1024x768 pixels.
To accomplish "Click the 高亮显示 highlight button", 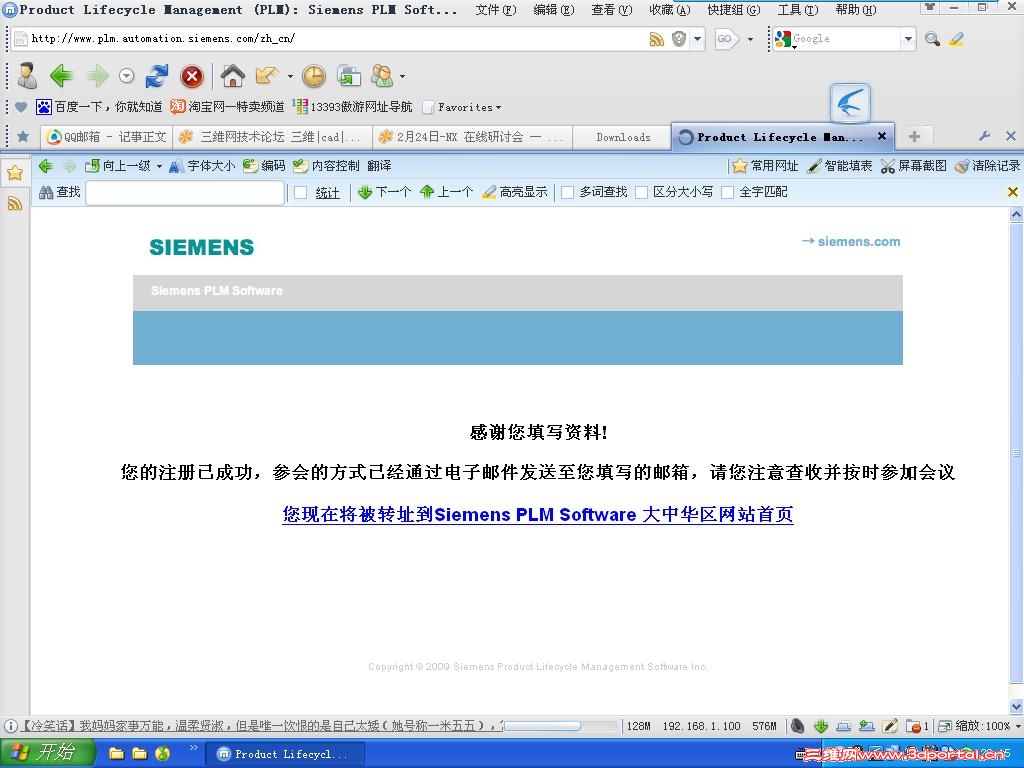I will pyautogui.click(x=515, y=192).
